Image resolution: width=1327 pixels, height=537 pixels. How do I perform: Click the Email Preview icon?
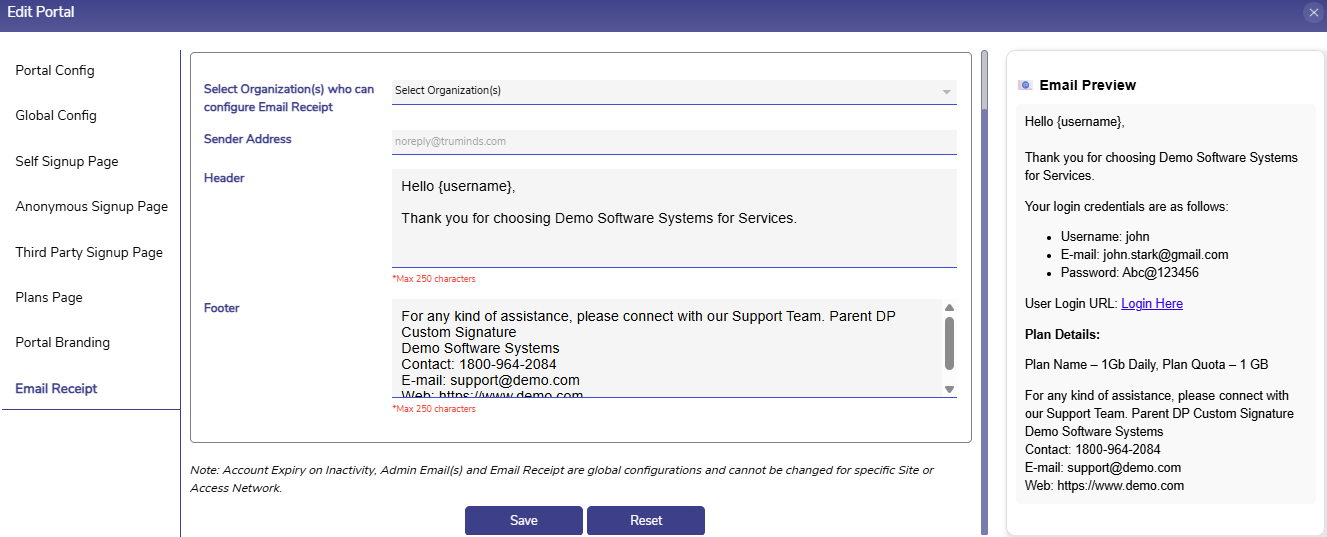pyautogui.click(x=1024, y=85)
